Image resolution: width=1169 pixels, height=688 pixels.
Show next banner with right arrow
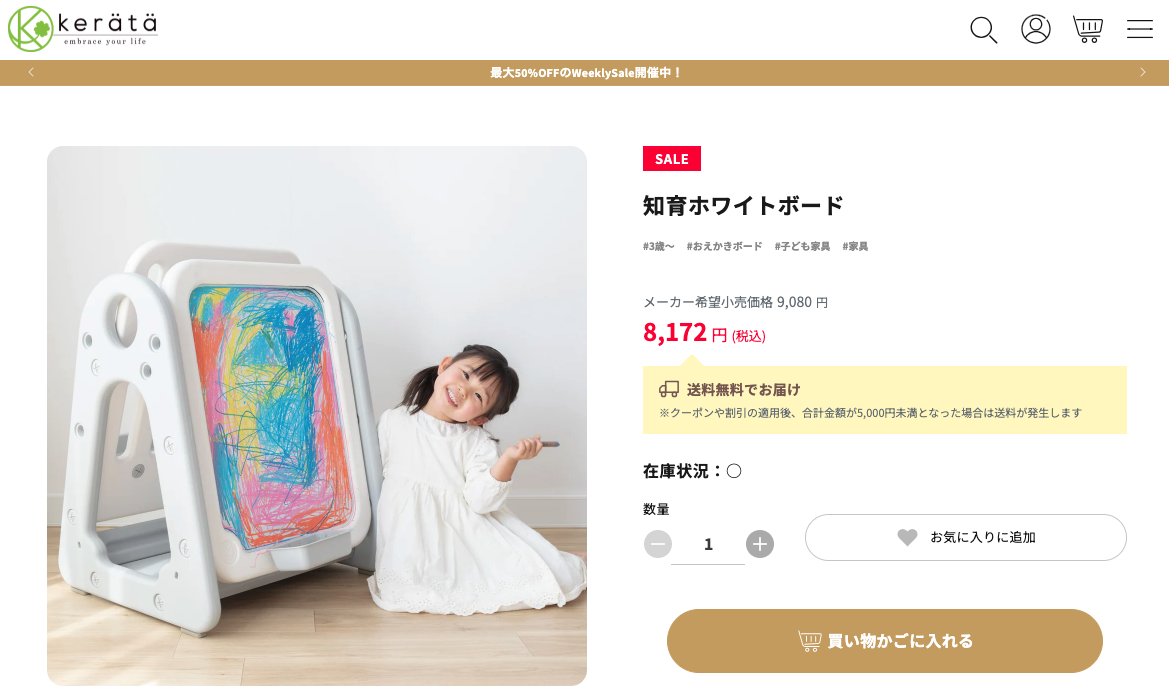click(x=1142, y=72)
